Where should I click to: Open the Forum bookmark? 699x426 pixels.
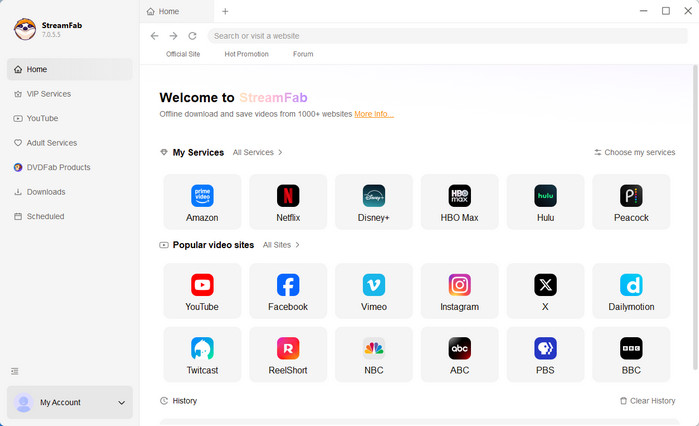tap(303, 54)
